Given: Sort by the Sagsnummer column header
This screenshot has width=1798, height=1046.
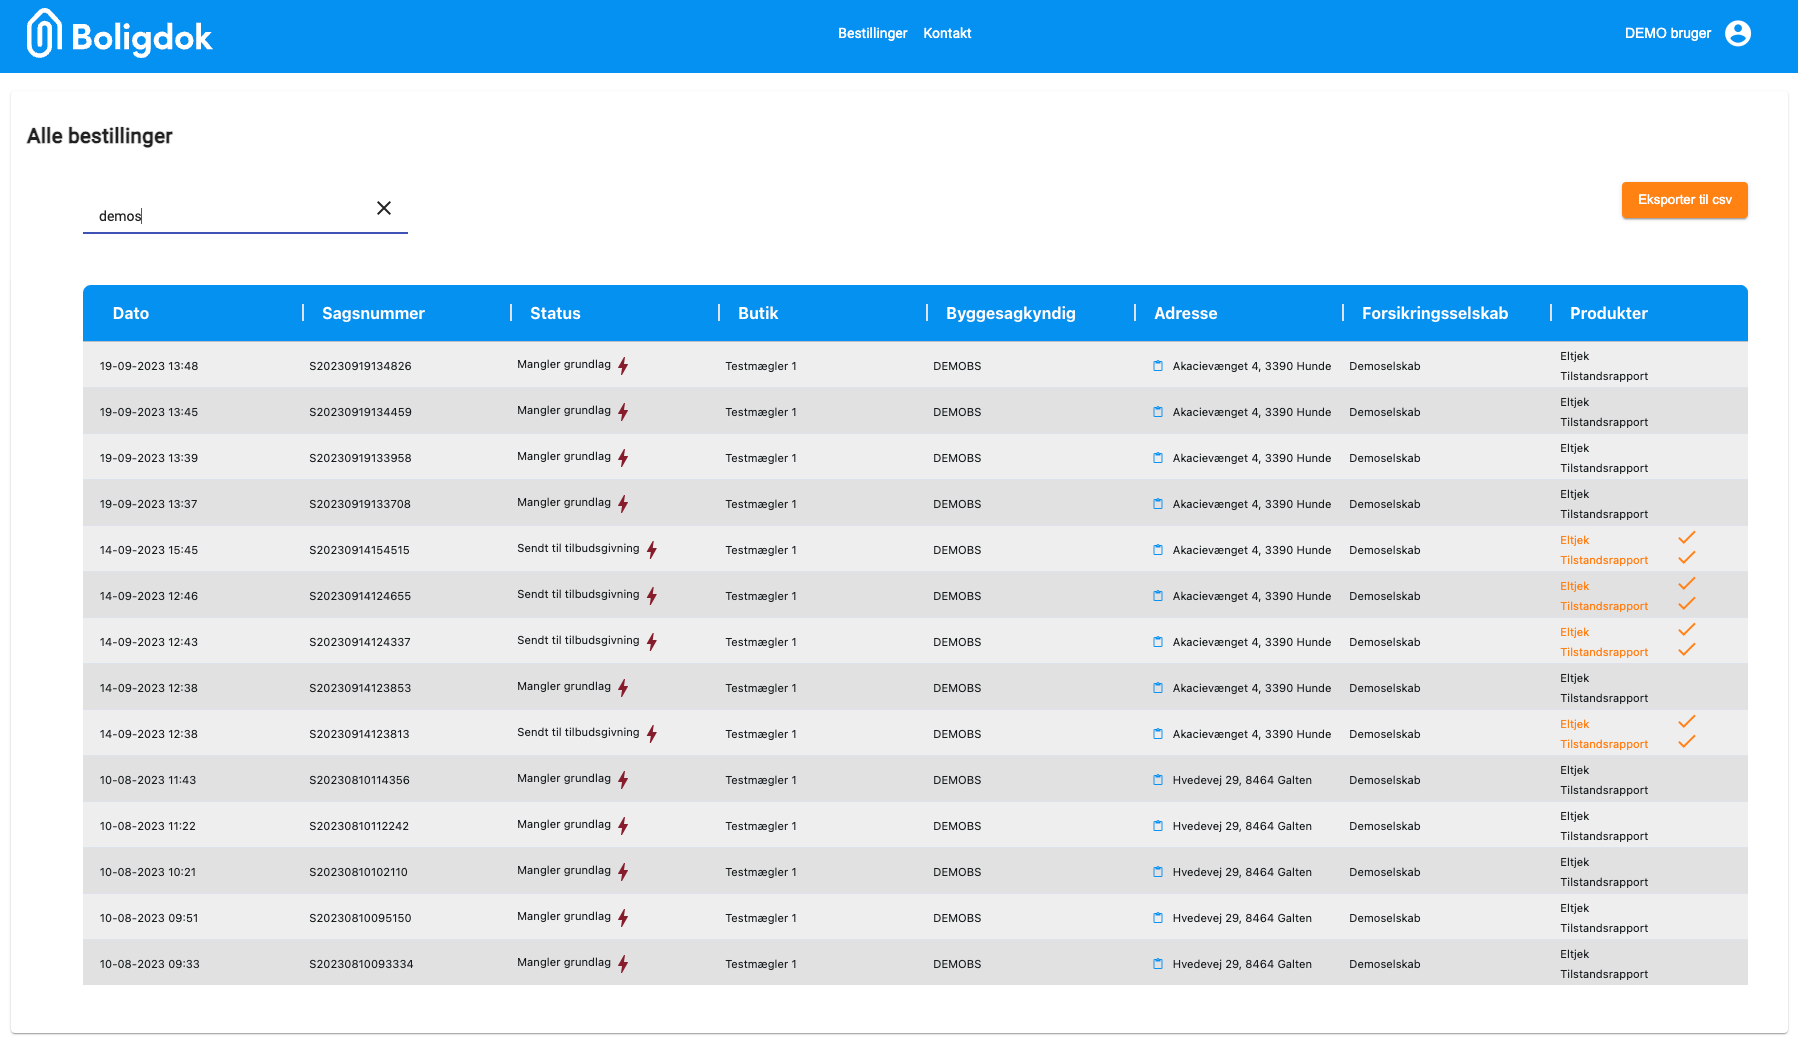Looking at the screenshot, I should click(373, 313).
